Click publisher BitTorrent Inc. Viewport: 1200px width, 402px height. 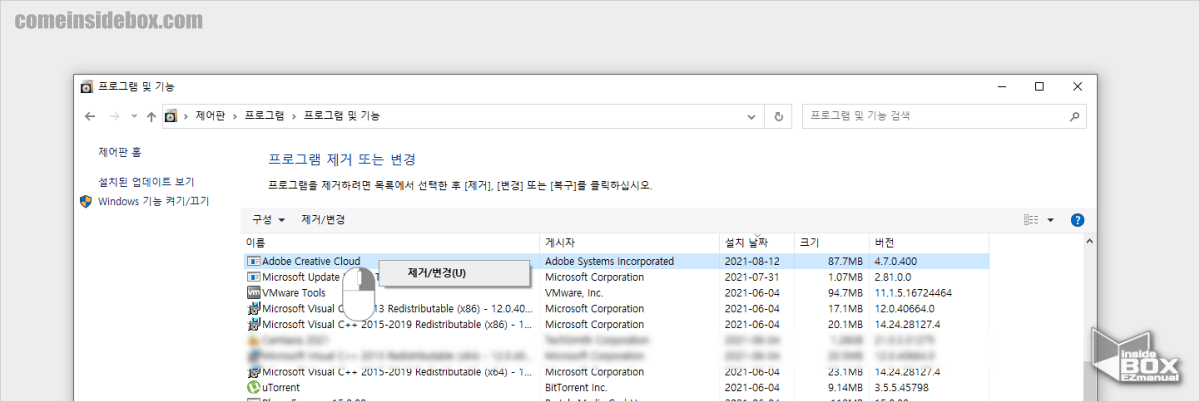(576, 388)
